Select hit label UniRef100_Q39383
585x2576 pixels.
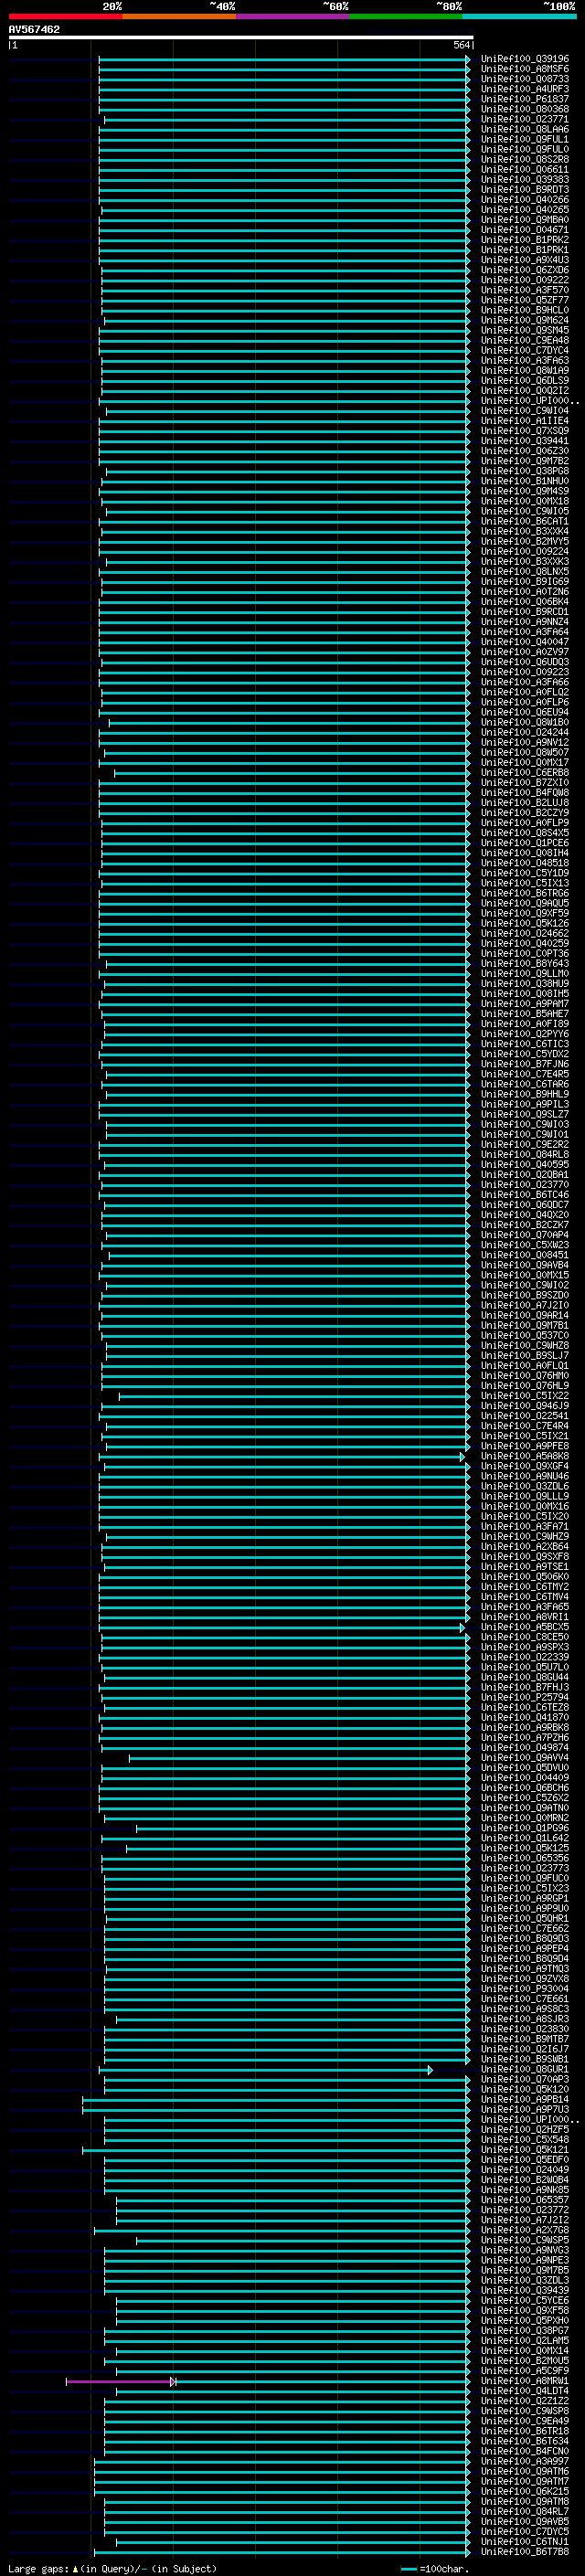point(524,179)
